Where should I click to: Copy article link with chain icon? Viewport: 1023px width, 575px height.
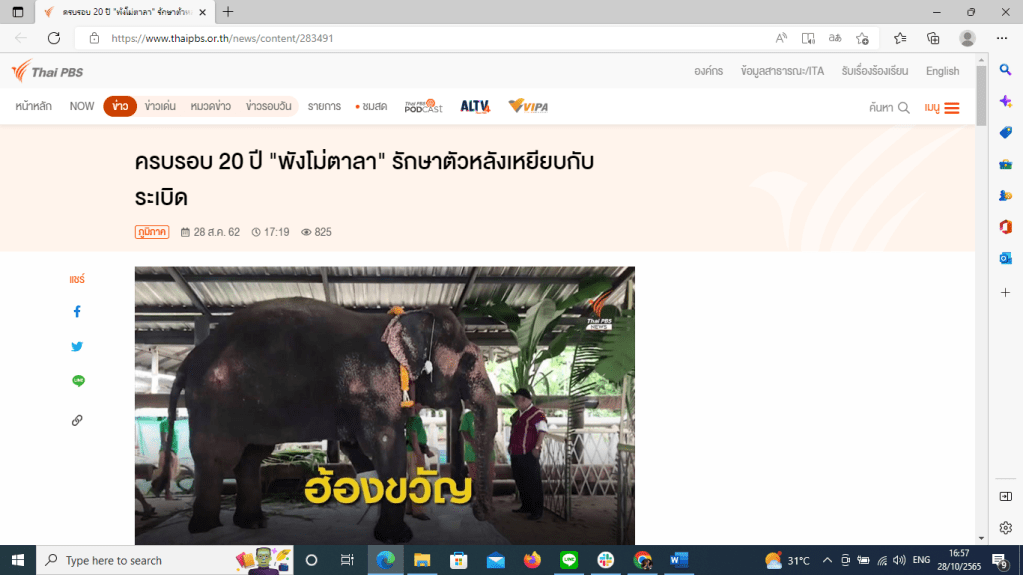pos(77,421)
